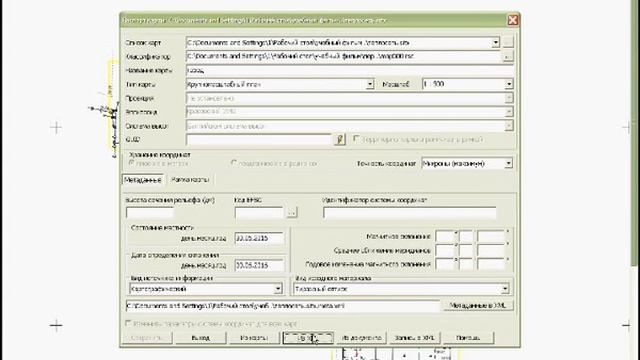Click the Выход button

[200, 338]
